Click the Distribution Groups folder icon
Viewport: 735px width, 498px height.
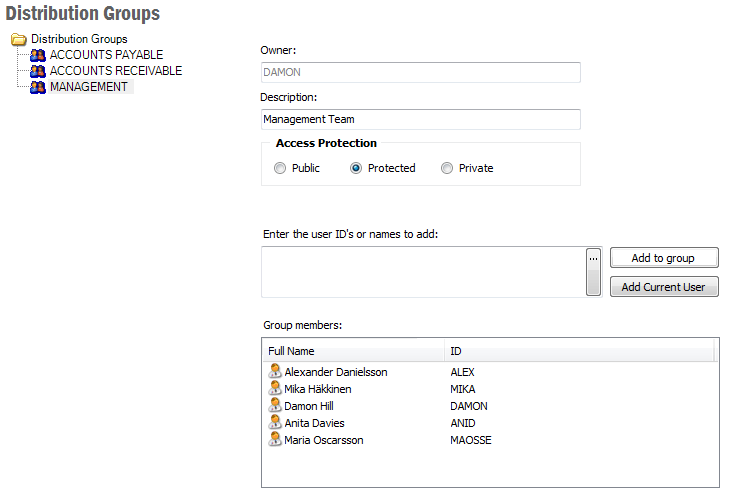(x=18, y=40)
